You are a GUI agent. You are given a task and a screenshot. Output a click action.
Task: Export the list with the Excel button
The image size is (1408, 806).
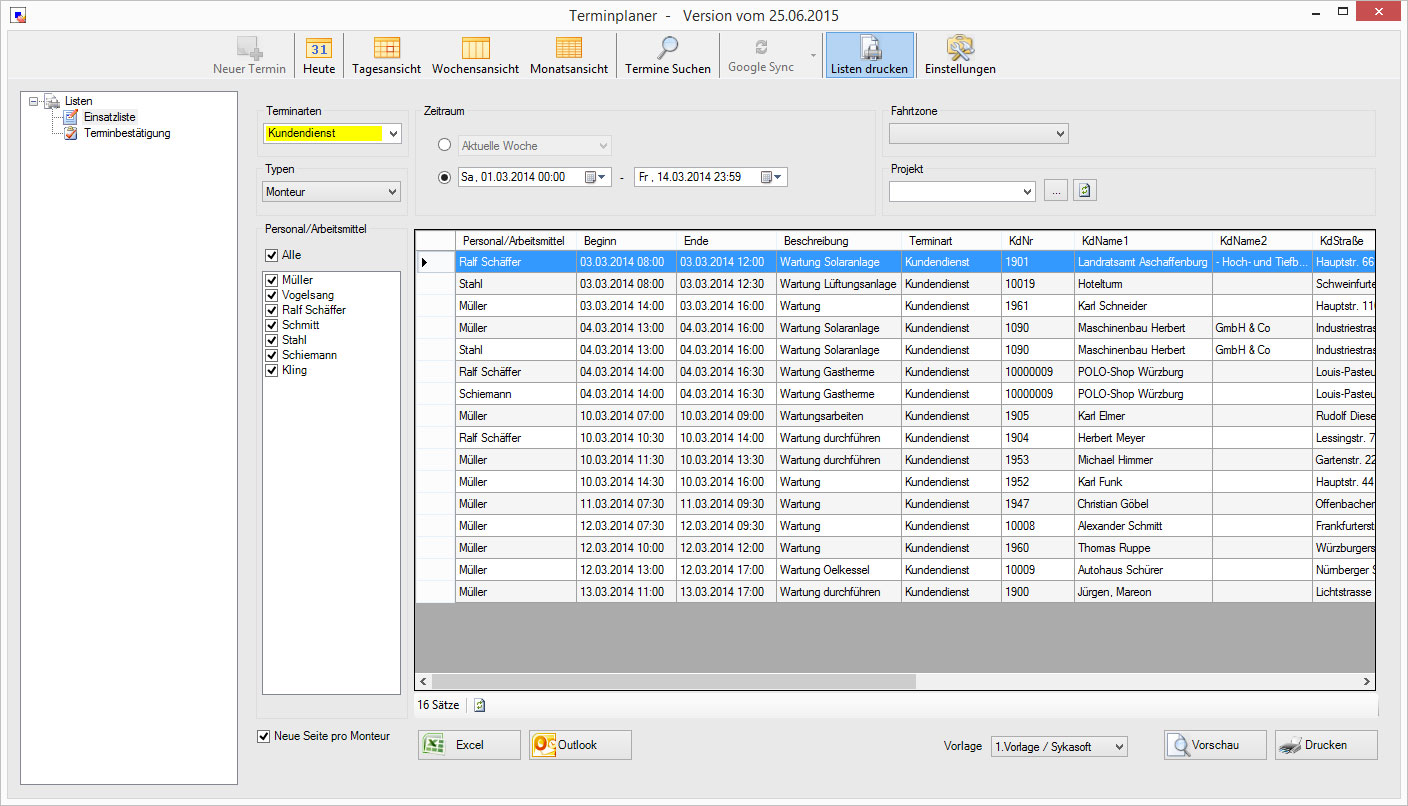[469, 745]
